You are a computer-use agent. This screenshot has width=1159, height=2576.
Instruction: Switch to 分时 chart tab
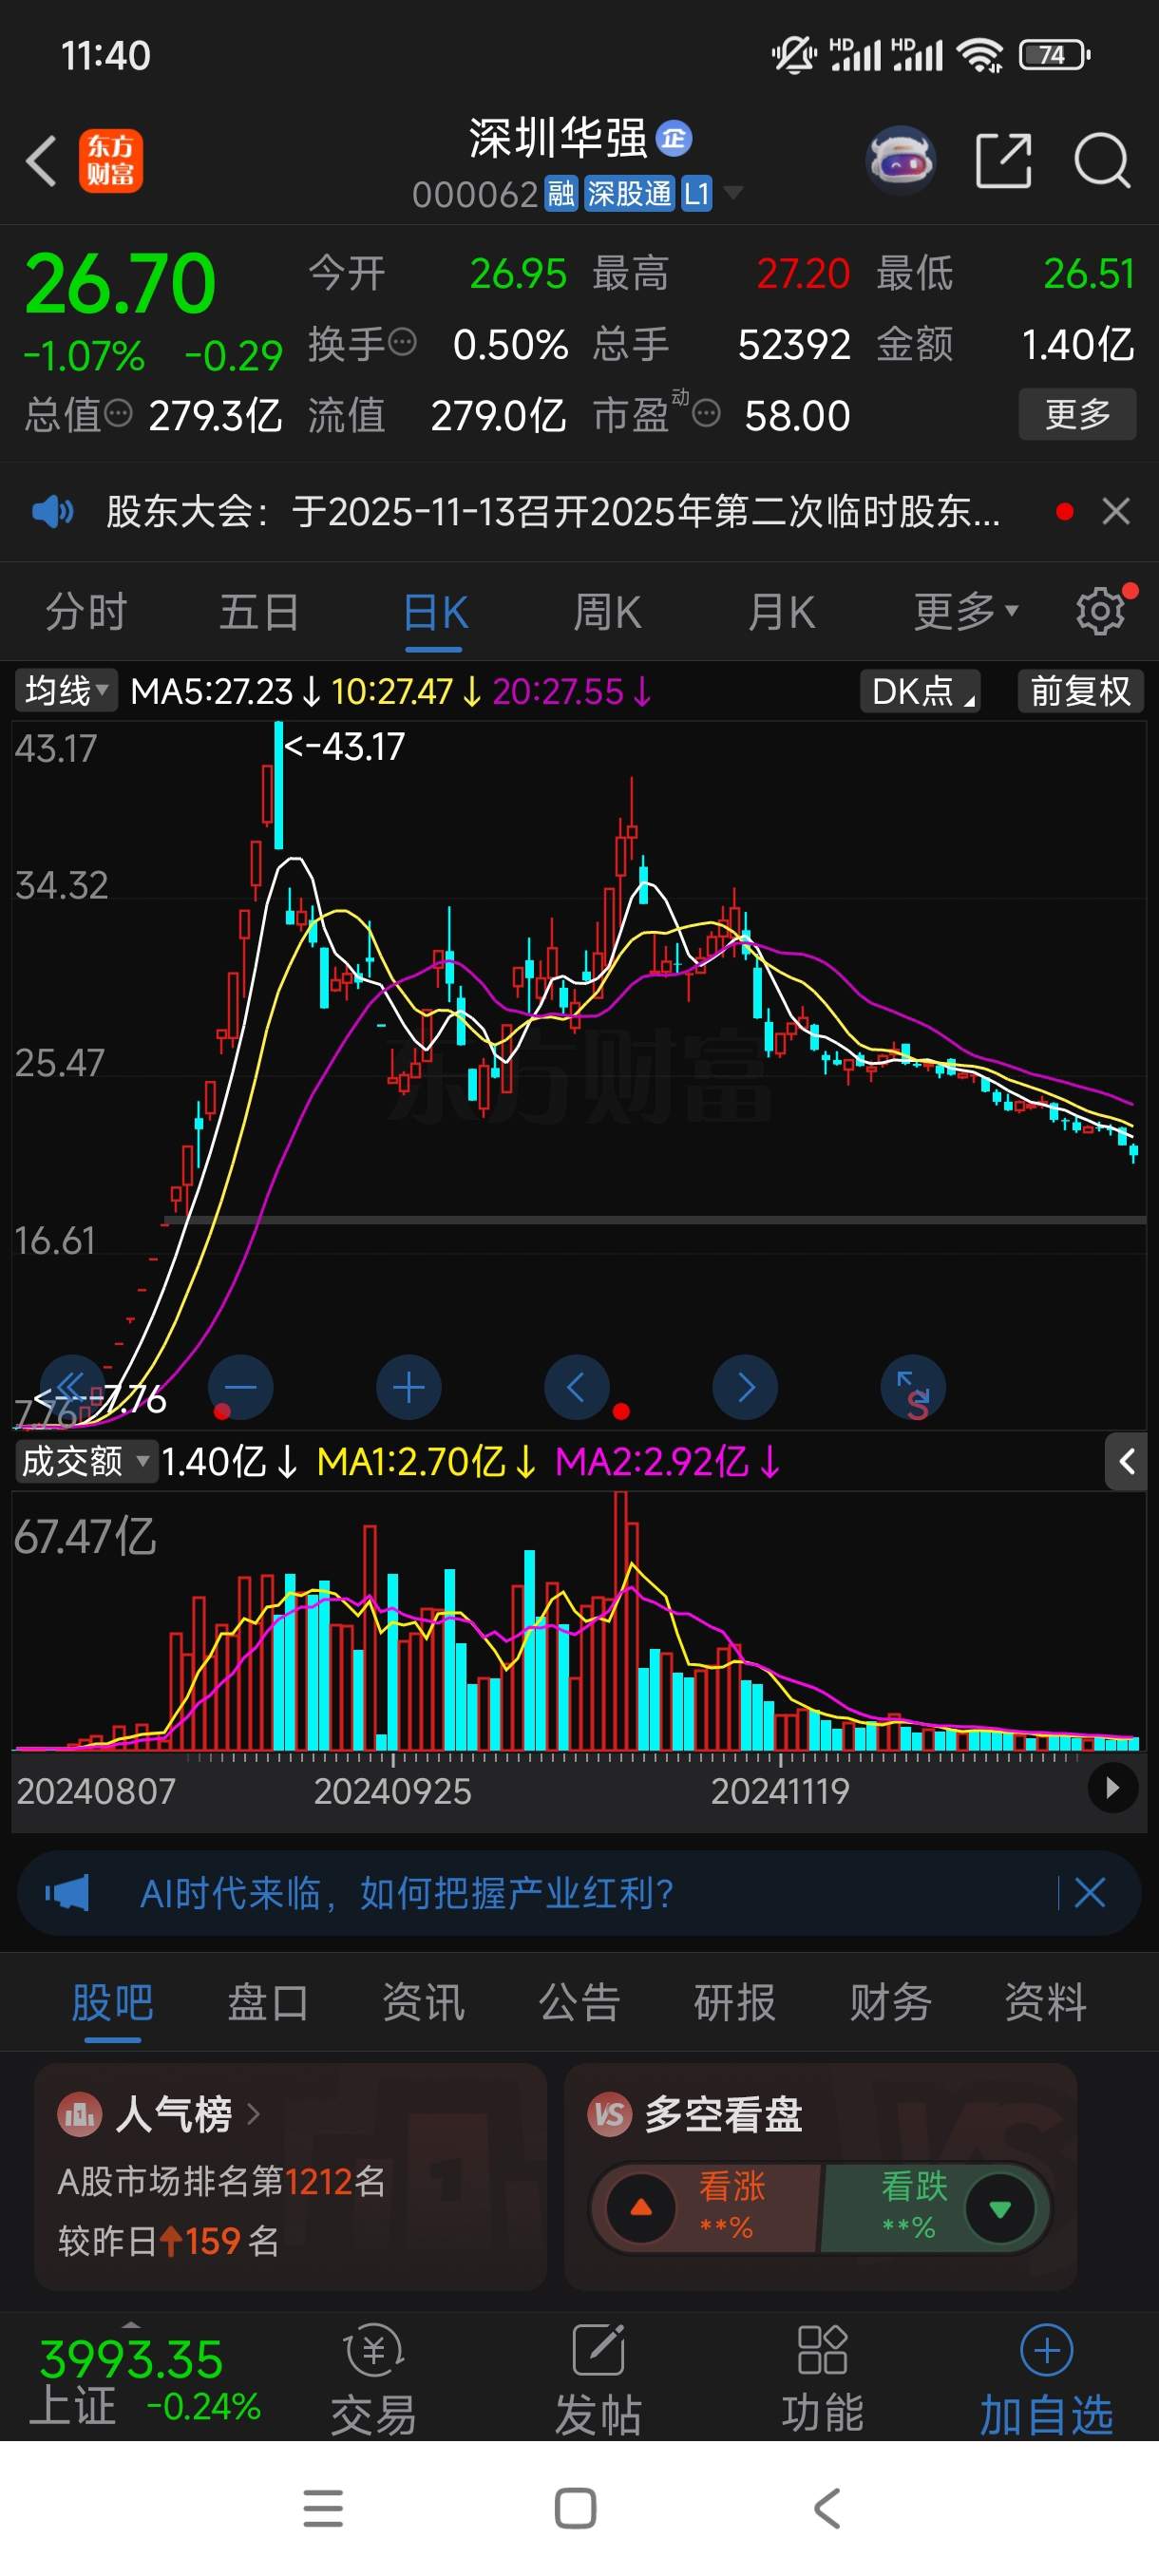point(86,611)
